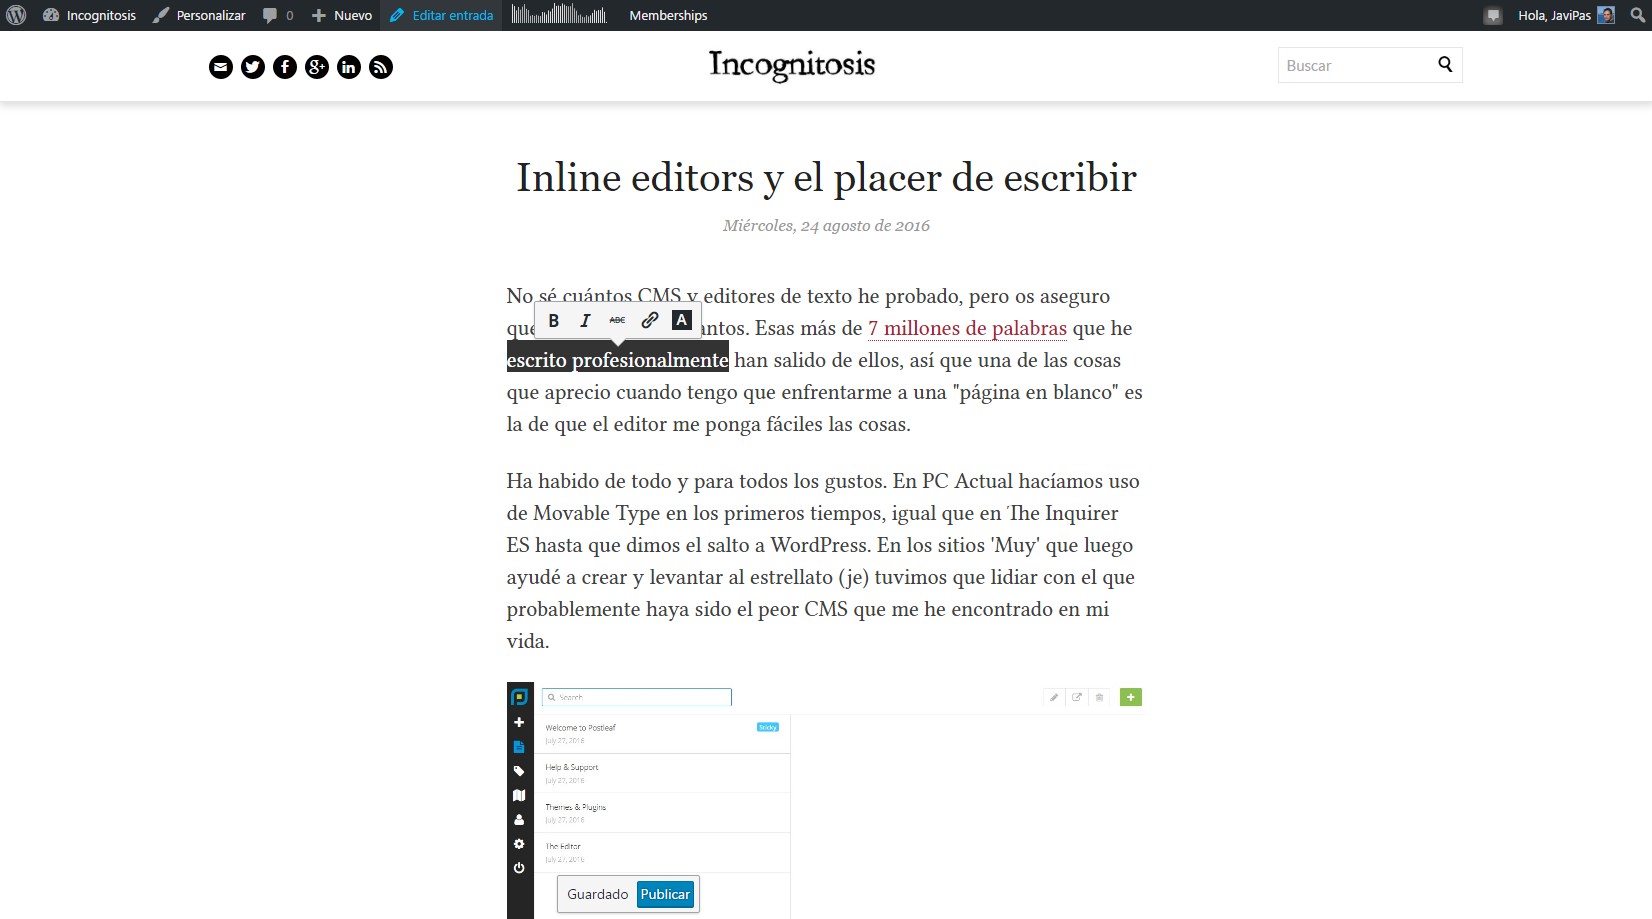Click the Guardado save status button

[x=598, y=894]
